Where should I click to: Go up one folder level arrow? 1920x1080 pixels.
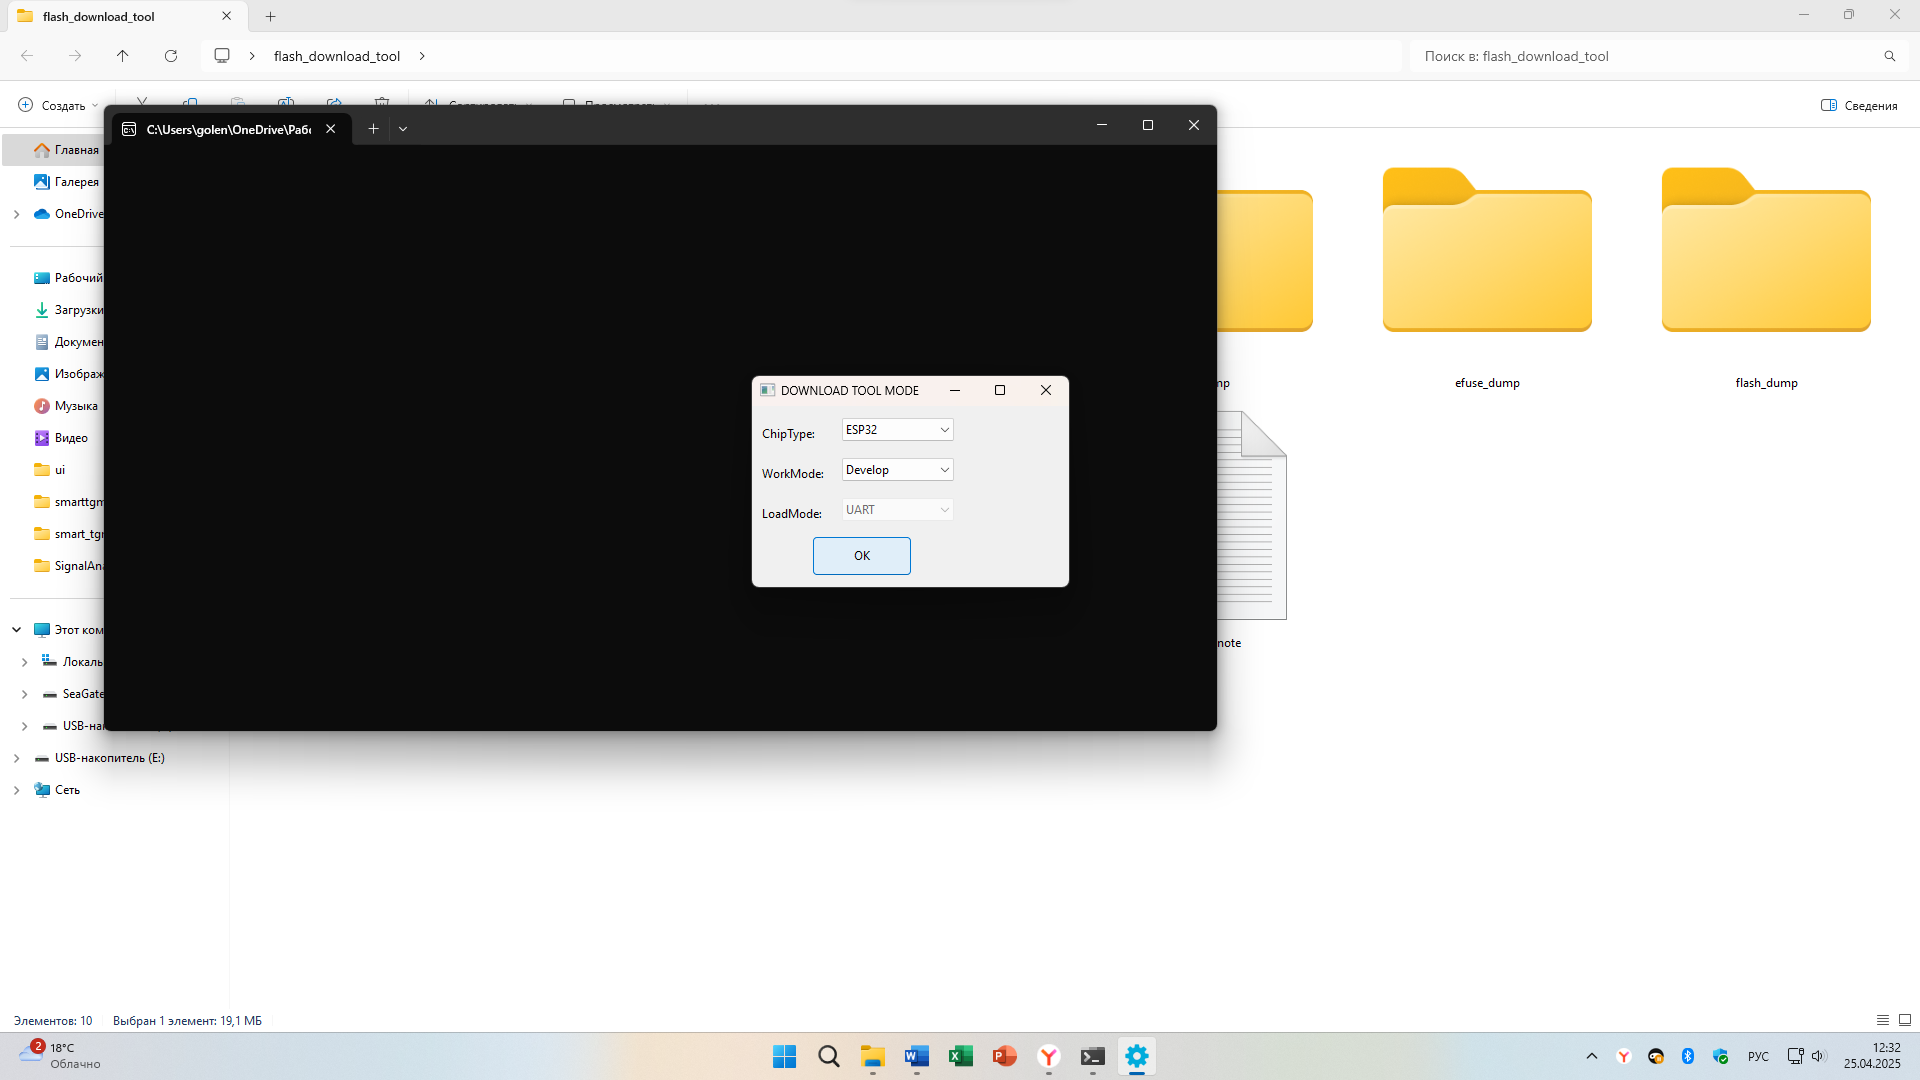tap(123, 56)
